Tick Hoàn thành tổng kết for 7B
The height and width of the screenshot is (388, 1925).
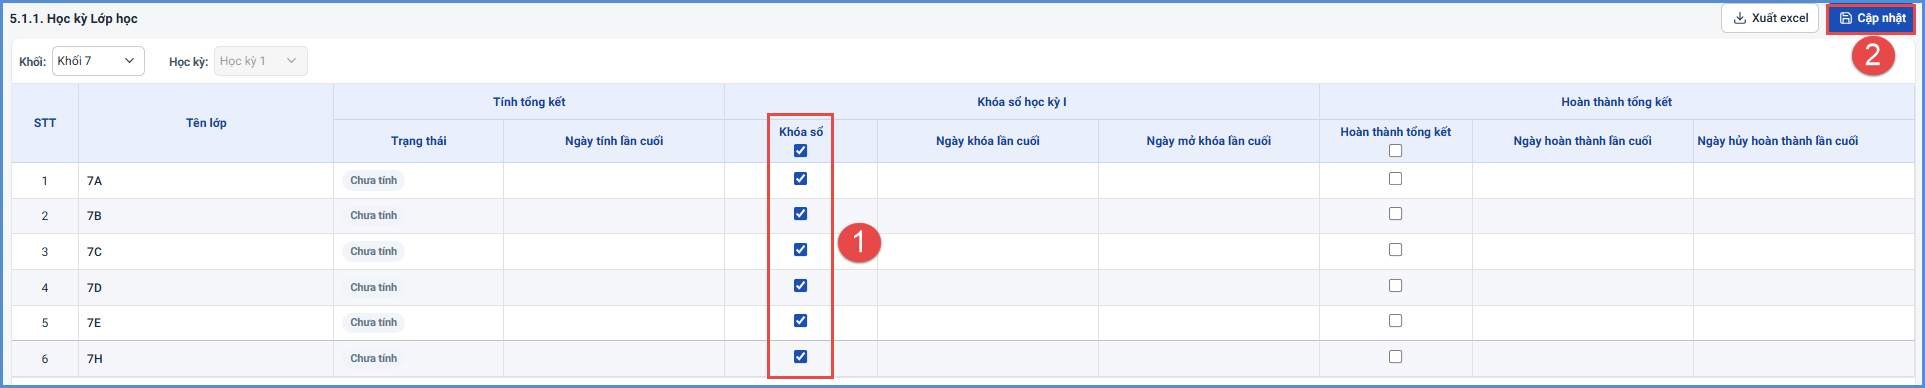[x=1395, y=214]
